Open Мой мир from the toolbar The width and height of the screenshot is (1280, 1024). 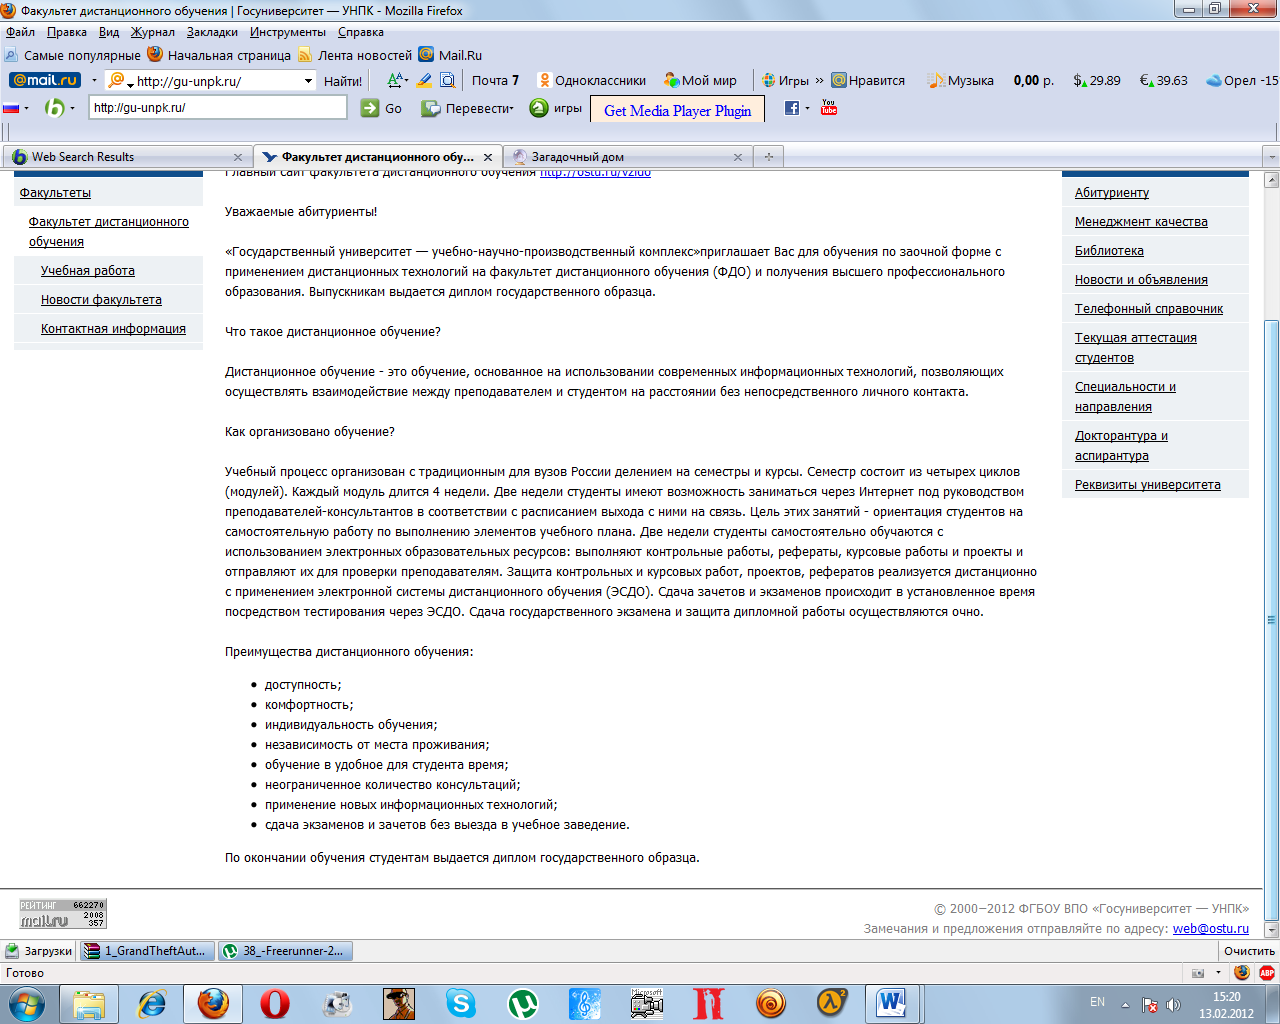pyautogui.click(x=700, y=80)
